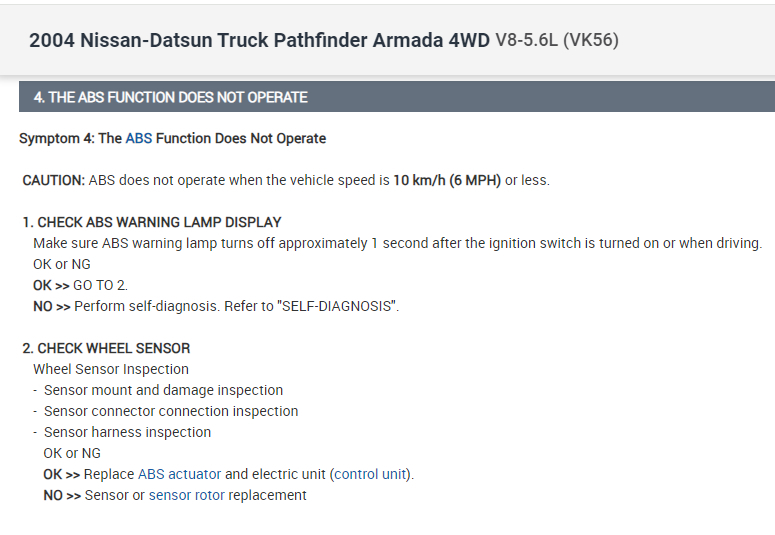Click the Sensor connector connection inspection item
The image size is (775, 535).
pos(171,411)
